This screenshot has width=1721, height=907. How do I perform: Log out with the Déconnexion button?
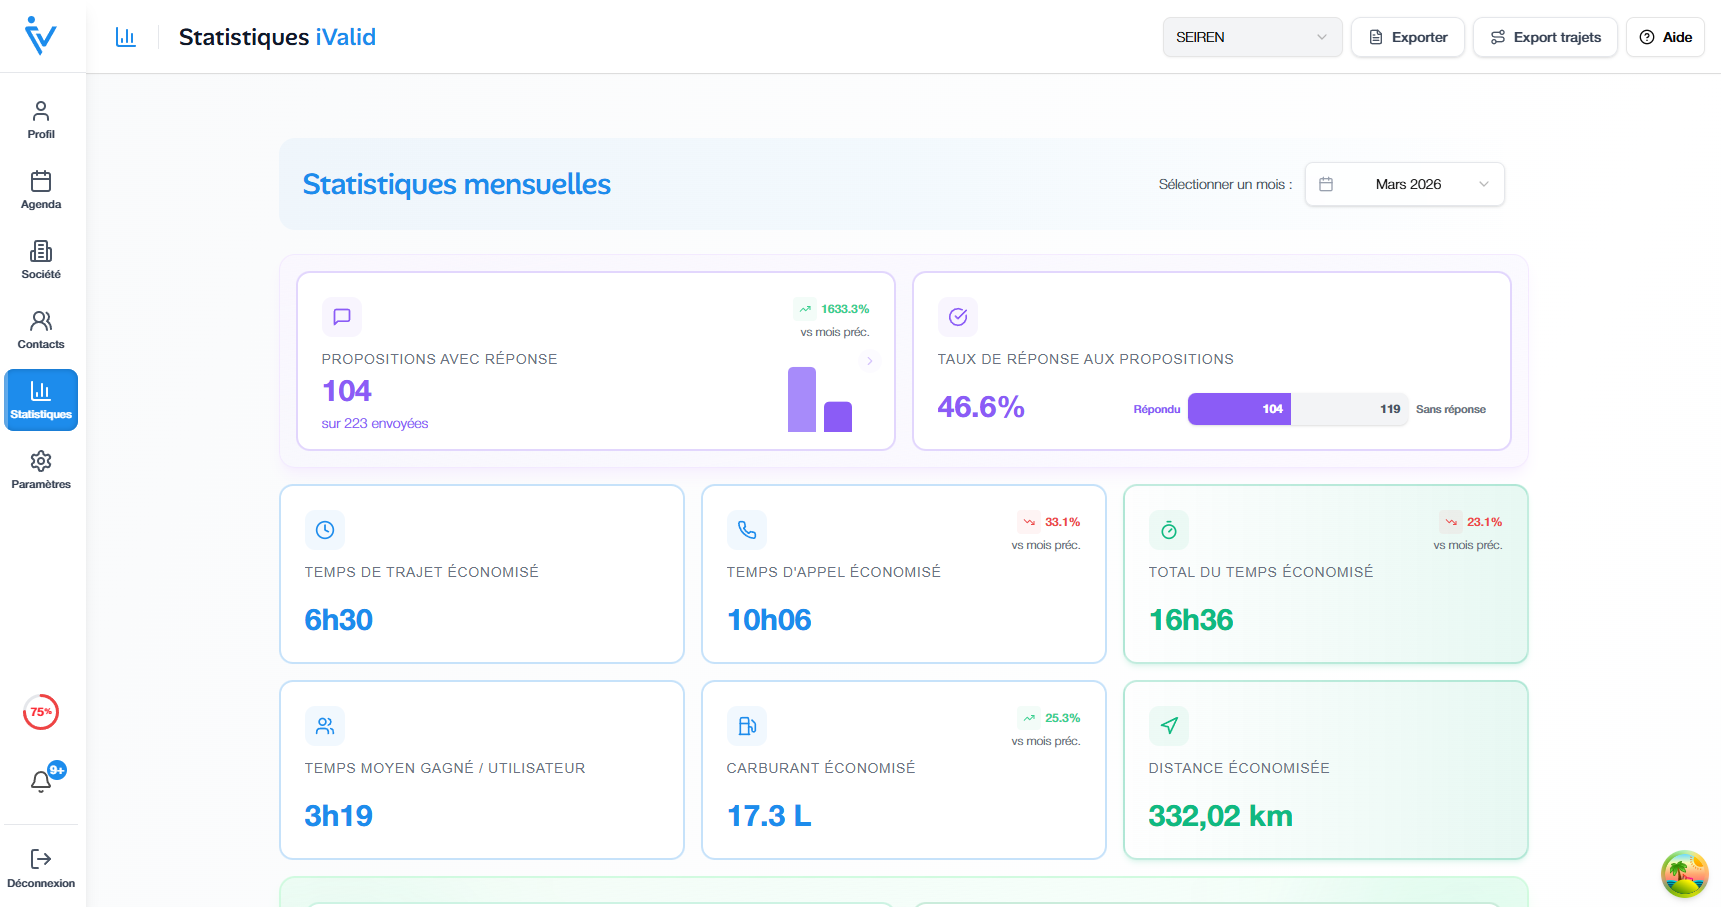click(x=41, y=867)
